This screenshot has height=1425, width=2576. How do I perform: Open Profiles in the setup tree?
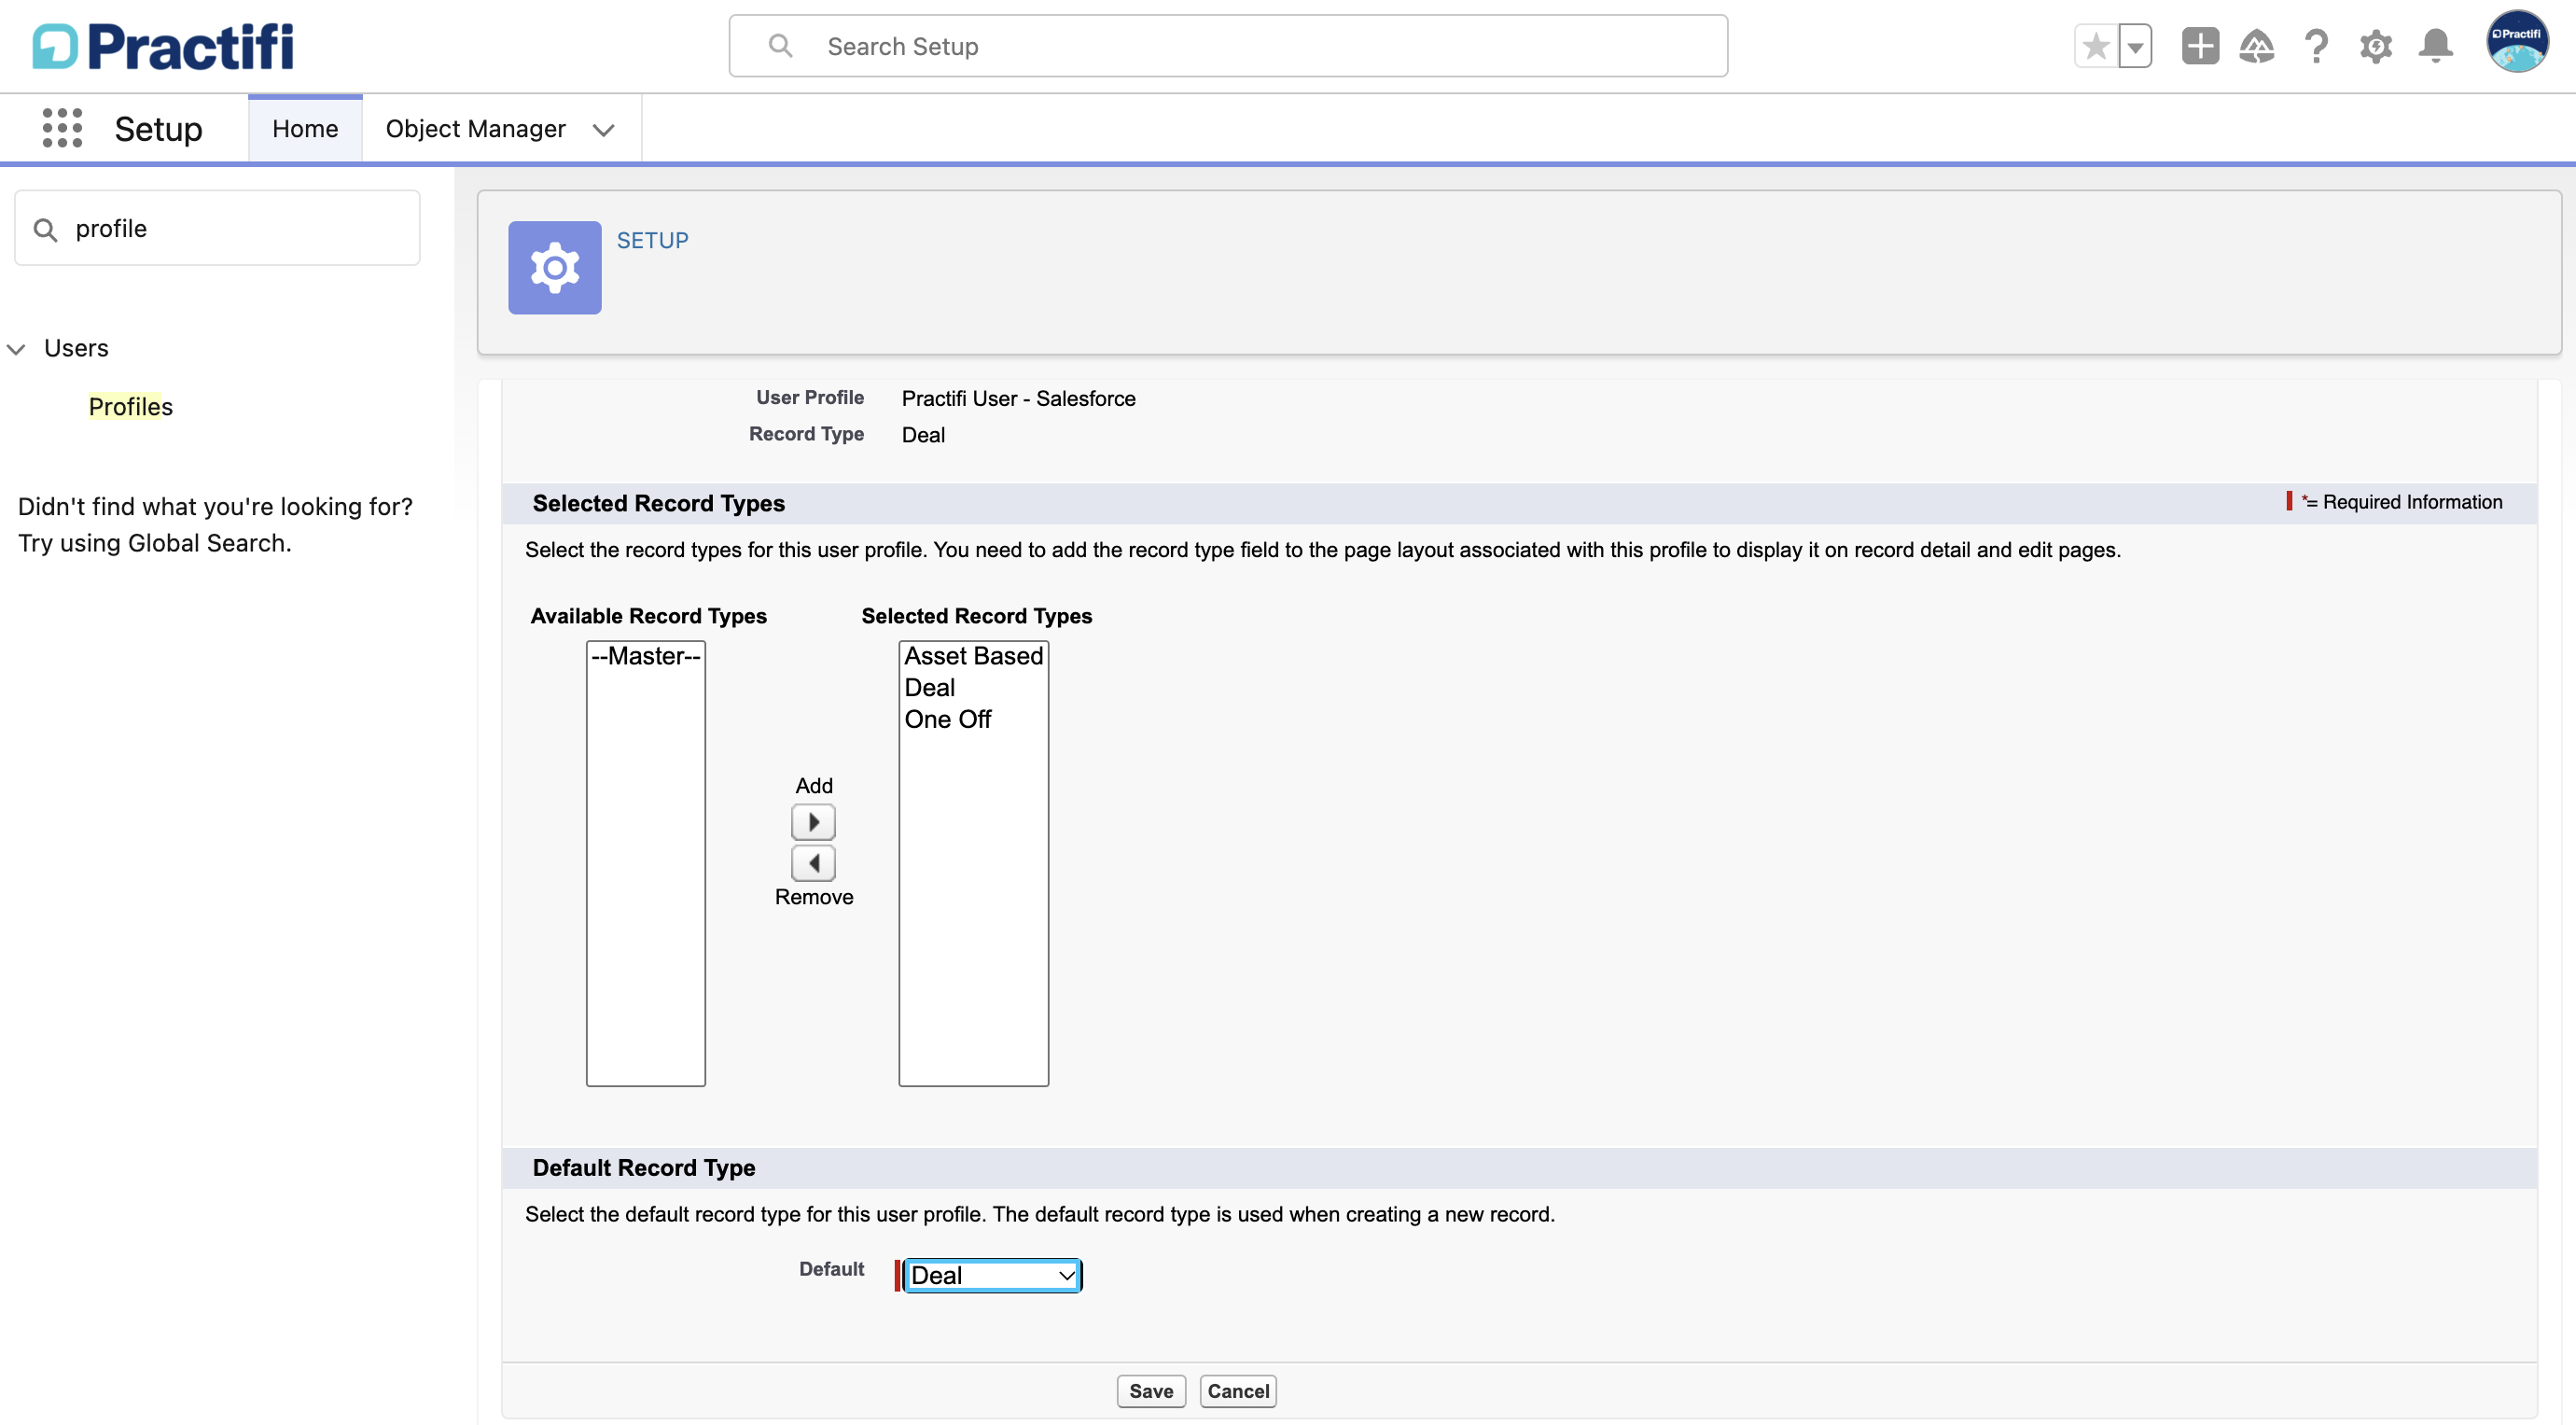(131, 407)
